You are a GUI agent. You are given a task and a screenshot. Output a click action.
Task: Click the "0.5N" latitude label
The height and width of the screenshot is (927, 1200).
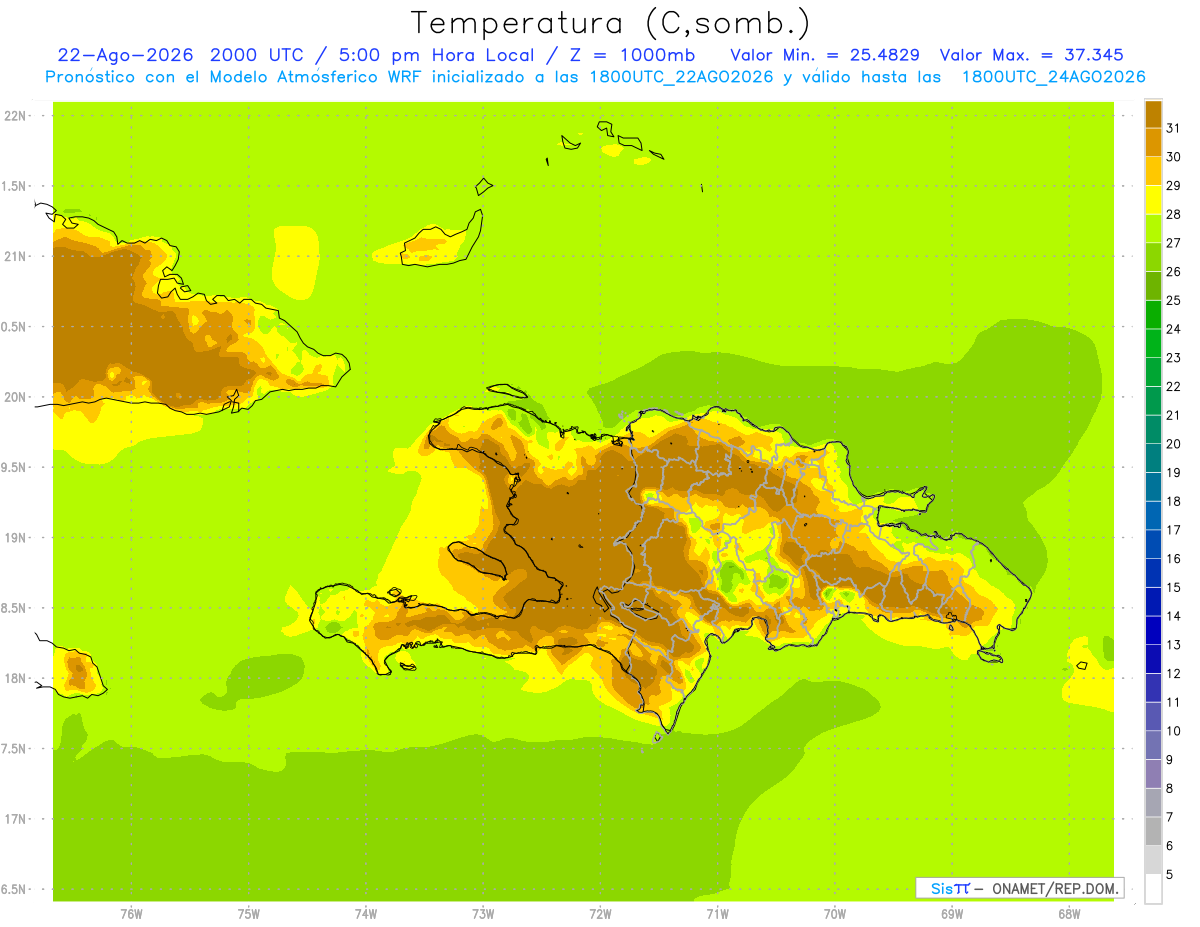[15, 327]
